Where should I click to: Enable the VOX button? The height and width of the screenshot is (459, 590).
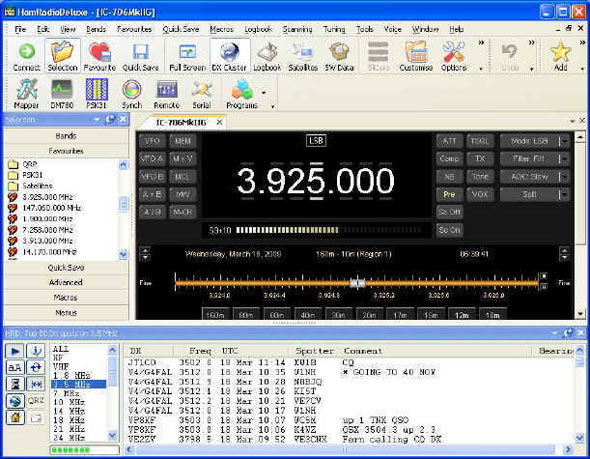click(x=480, y=194)
